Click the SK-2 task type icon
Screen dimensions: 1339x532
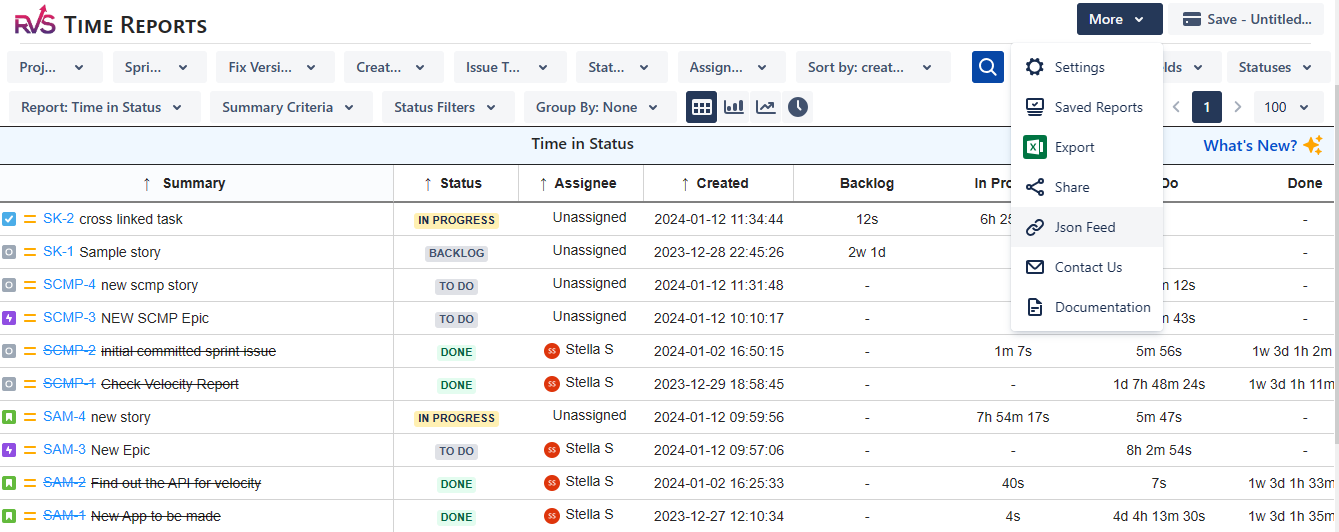(9, 219)
